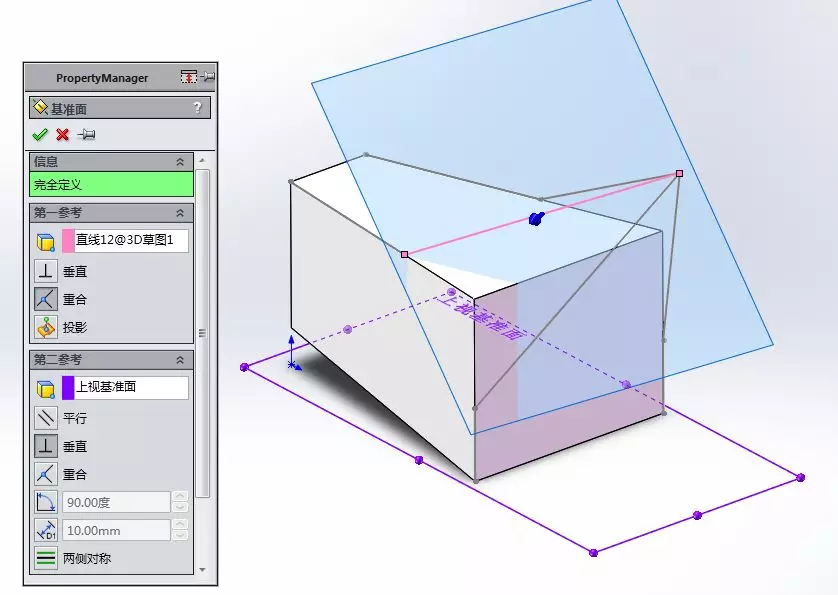Decrease the 90.00度 angle spinner
Image resolution: width=838 pixels, height=595 pixels.
point(180,507)
